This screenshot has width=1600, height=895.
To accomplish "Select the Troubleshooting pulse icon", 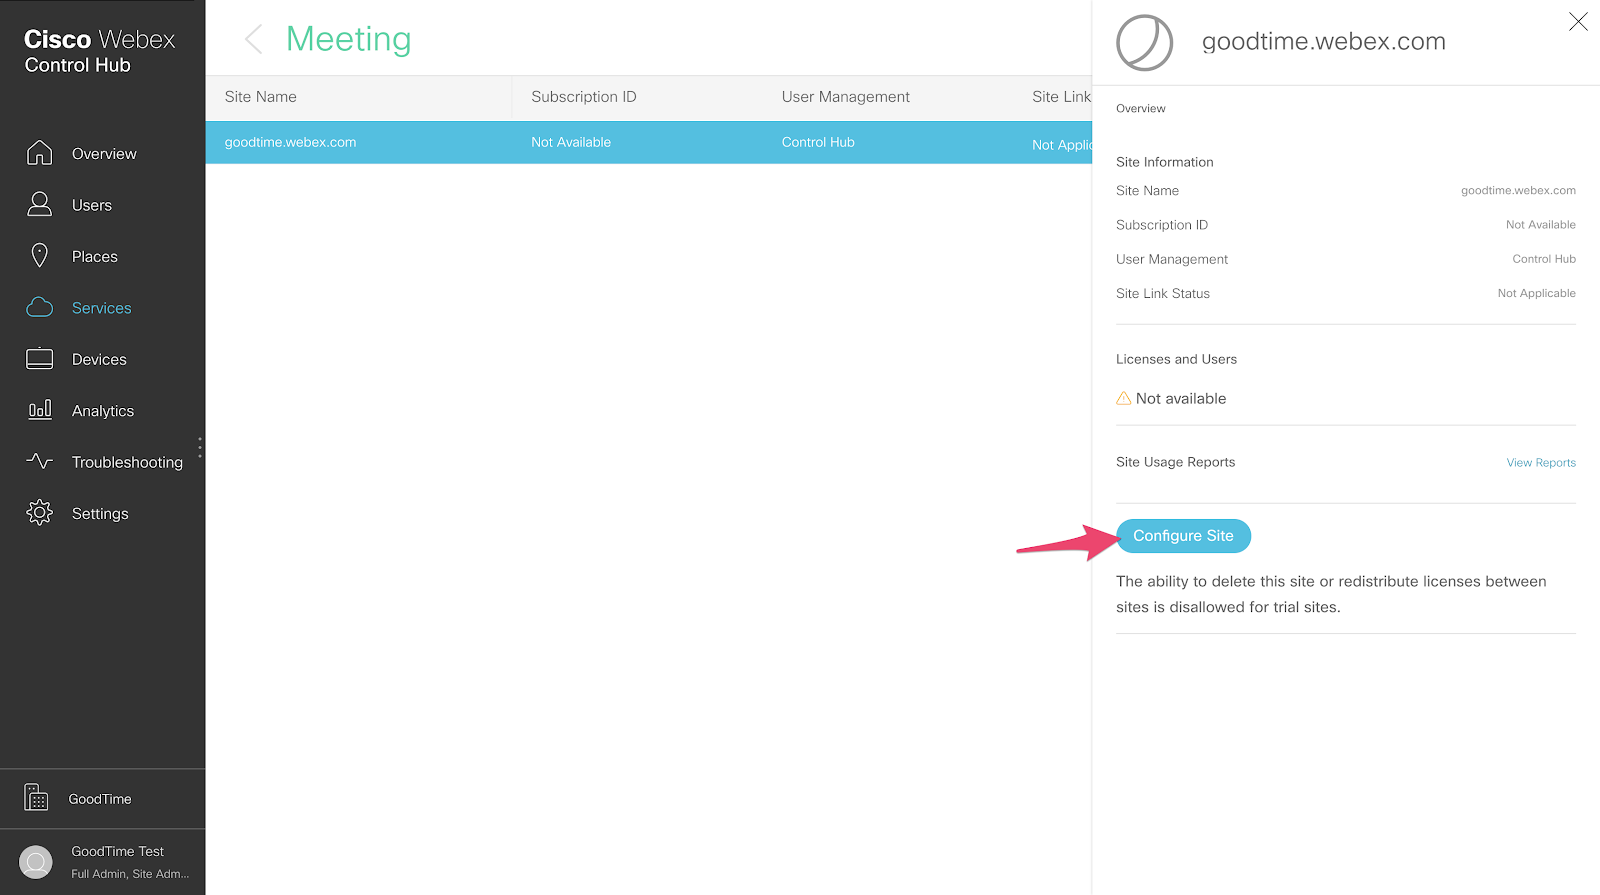I will [x=39, y=461].
